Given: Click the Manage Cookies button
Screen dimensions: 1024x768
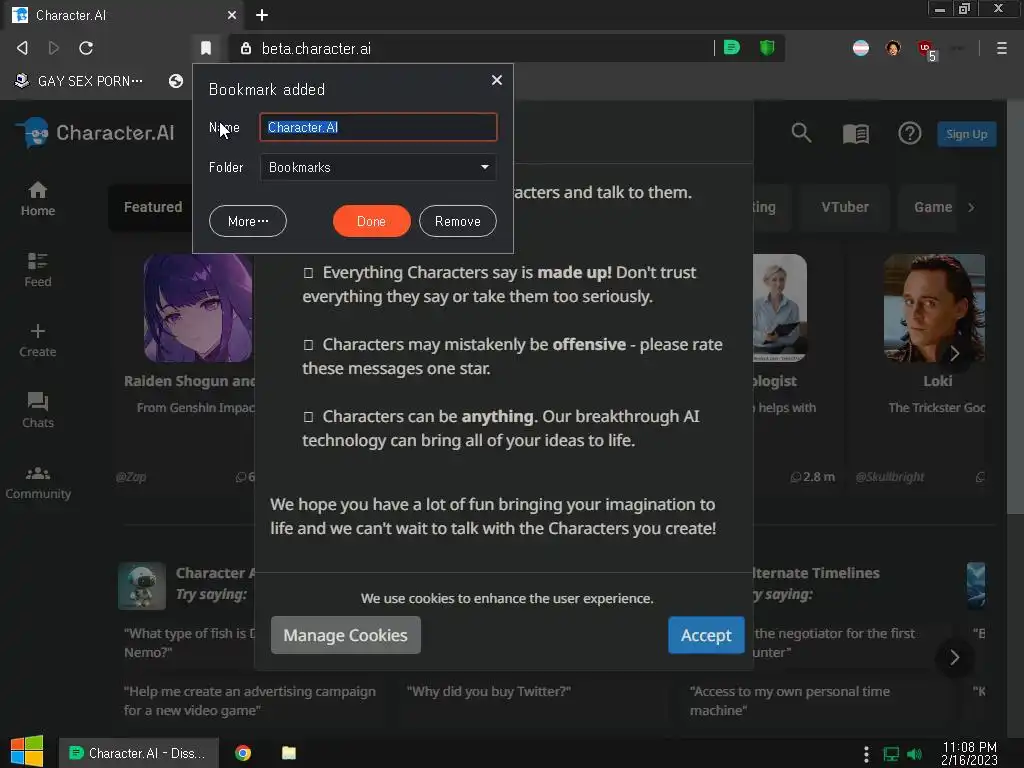Looking at the screenshot, I should coord(345,635).
